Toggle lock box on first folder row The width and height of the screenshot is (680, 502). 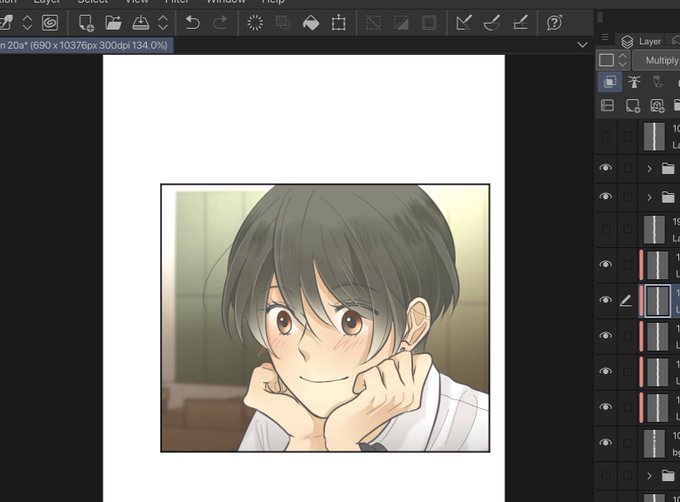pos(627,168)
